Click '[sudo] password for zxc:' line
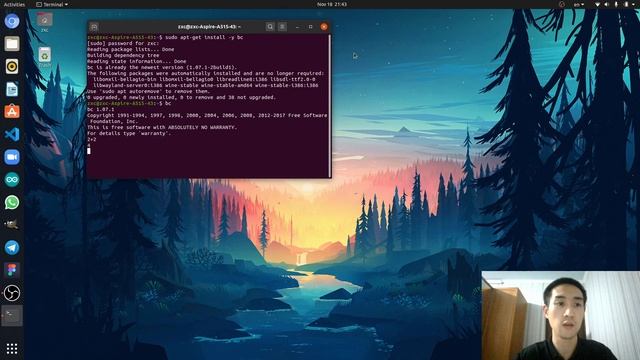Viewport: 640px width, 360px height. click(123, 43)
